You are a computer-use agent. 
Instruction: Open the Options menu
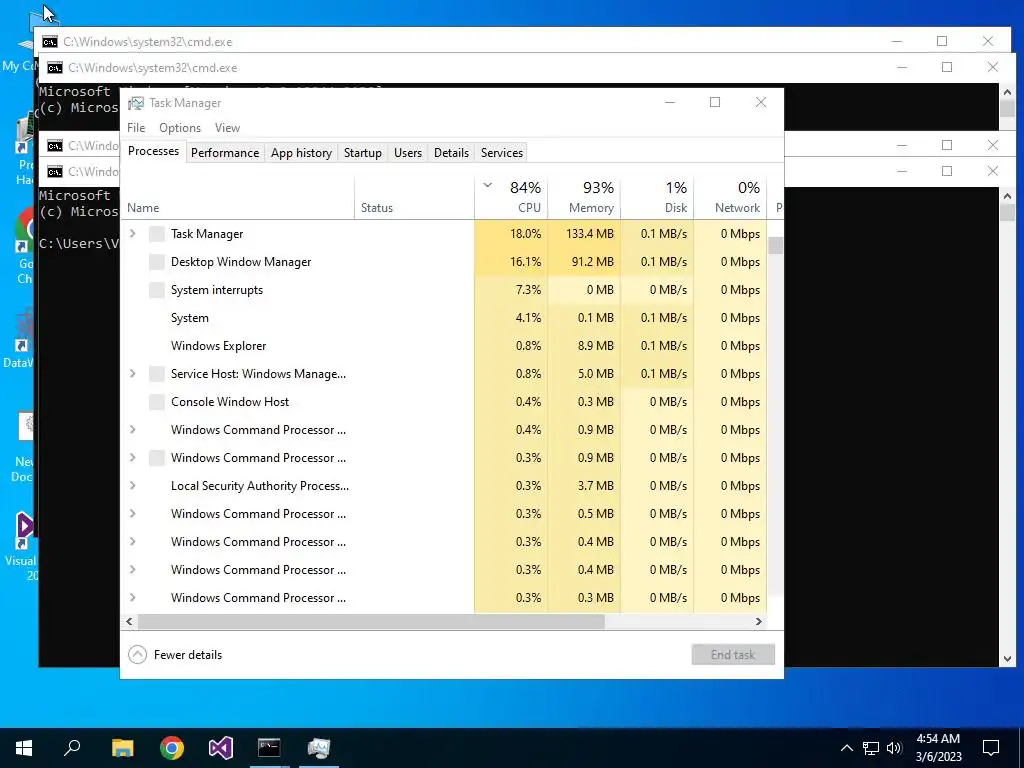coord(180,128)
